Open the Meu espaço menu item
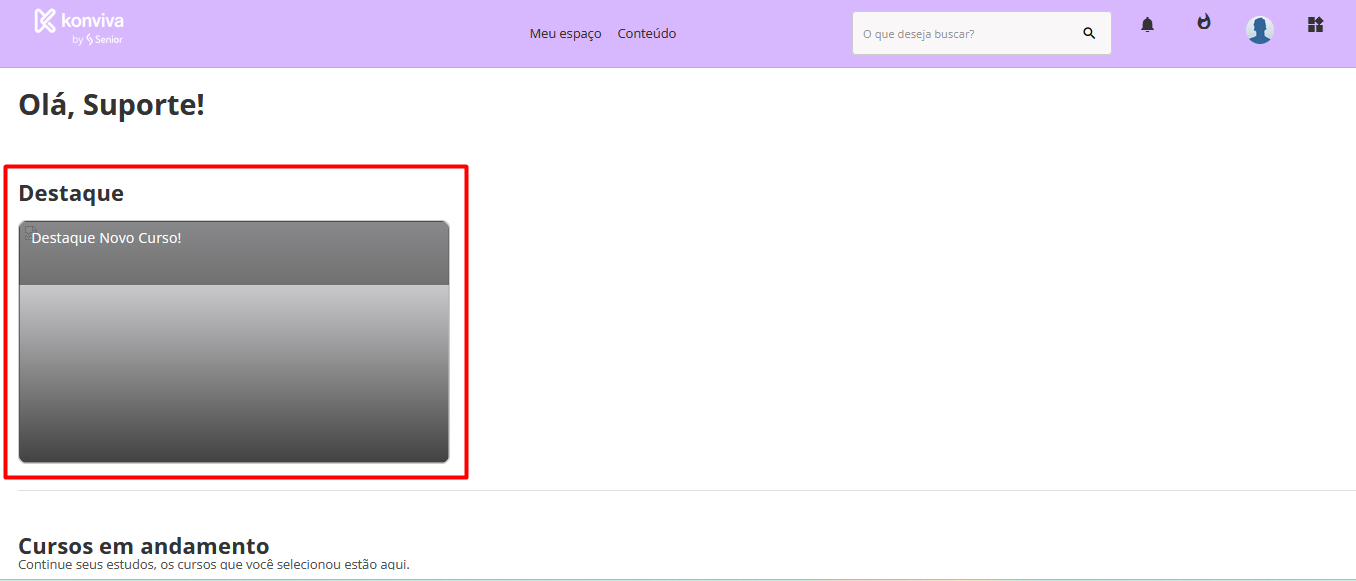1356x581 pixels. (566, 34)
